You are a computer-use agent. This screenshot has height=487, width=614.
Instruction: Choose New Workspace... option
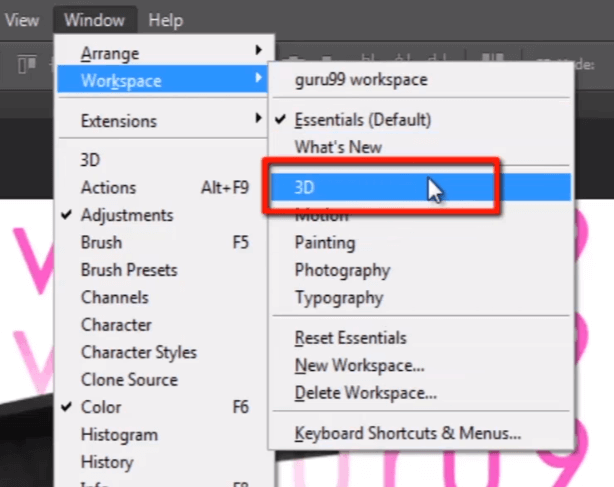[359, 366]
